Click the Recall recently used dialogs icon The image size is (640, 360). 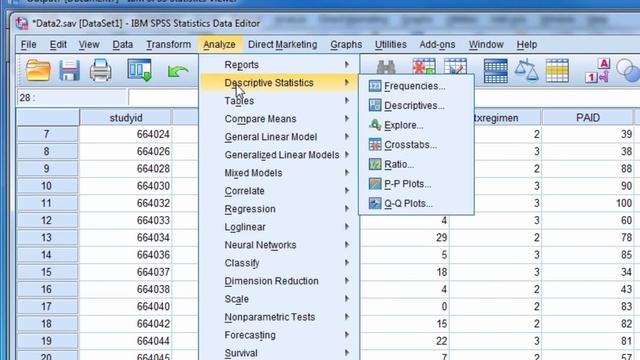[140, 70]
